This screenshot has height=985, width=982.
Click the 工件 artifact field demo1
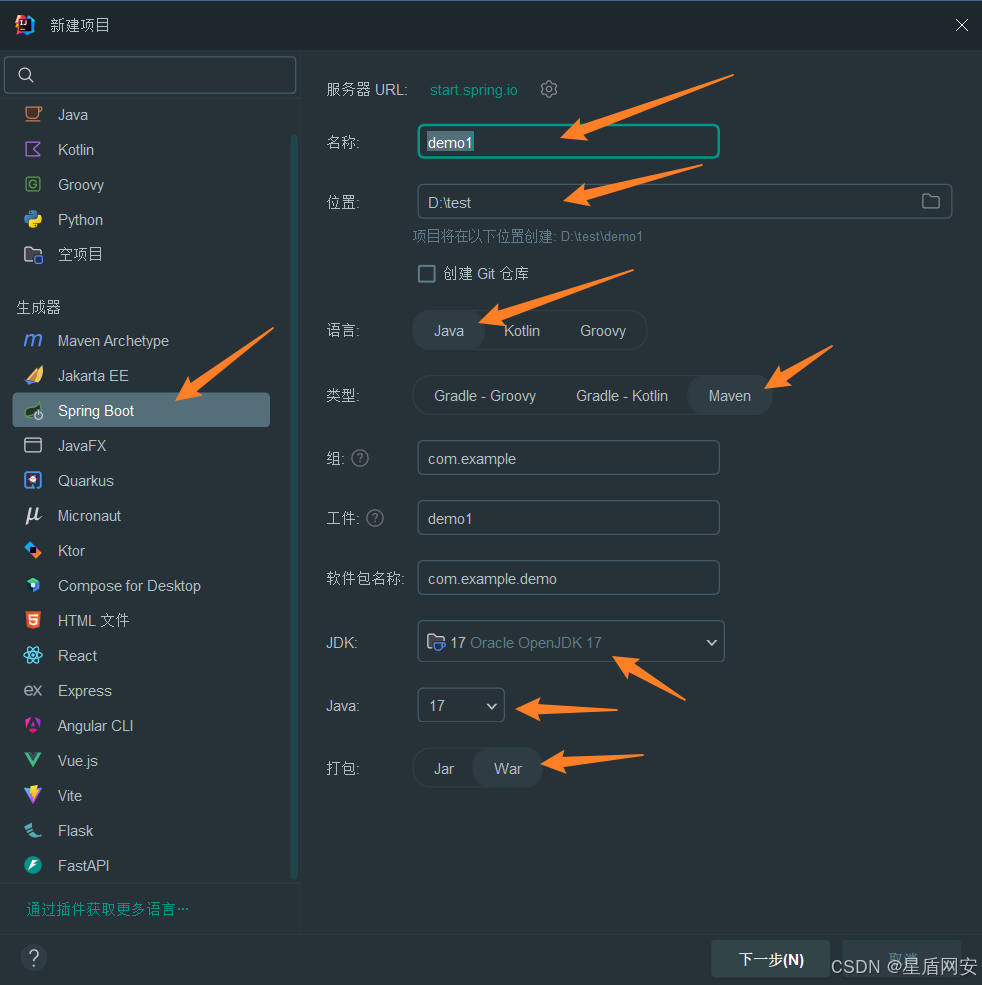coord(568,518)
